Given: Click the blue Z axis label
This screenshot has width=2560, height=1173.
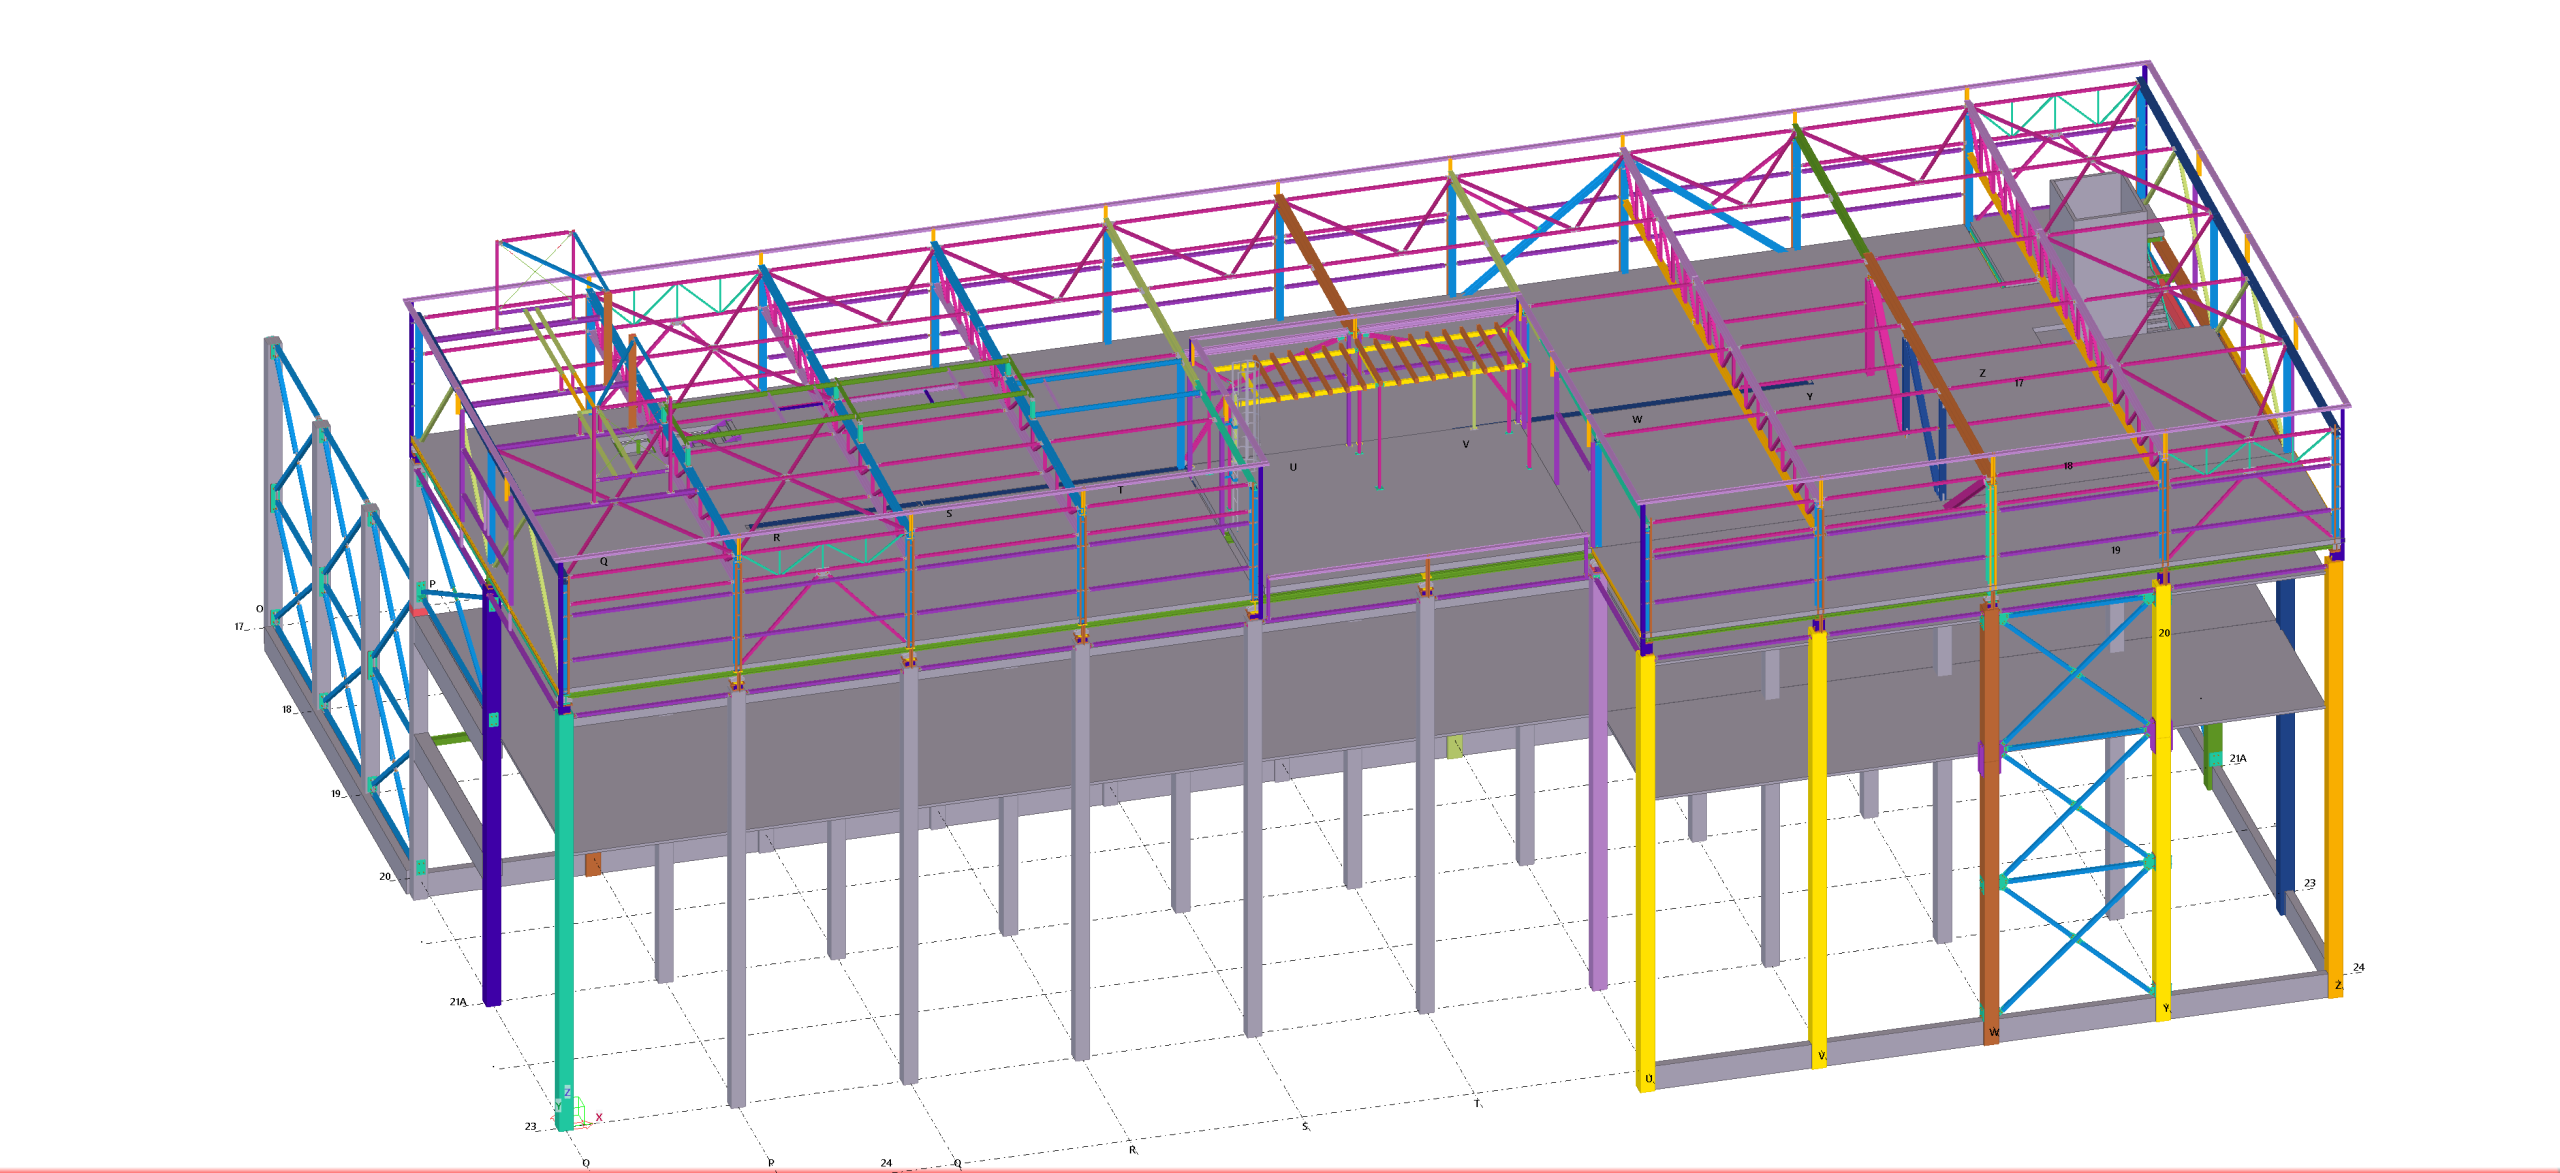Looking at the screenshot, I should (x=567, y=1093).
